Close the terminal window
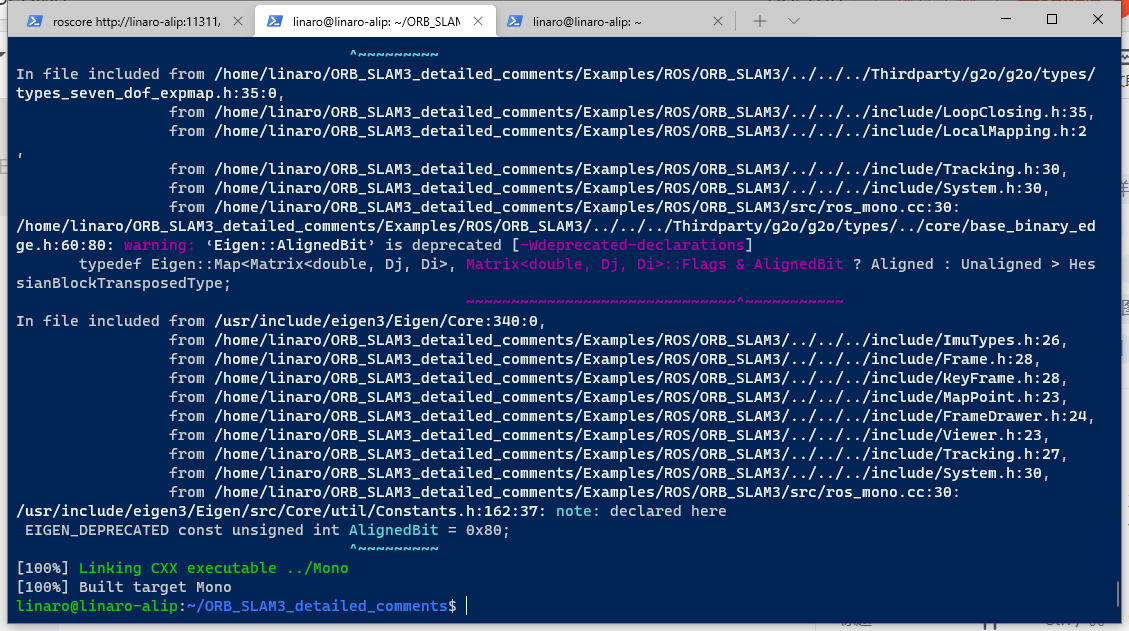The height and width of the screenshot is (631, 1129). (x=1098, y=19)
